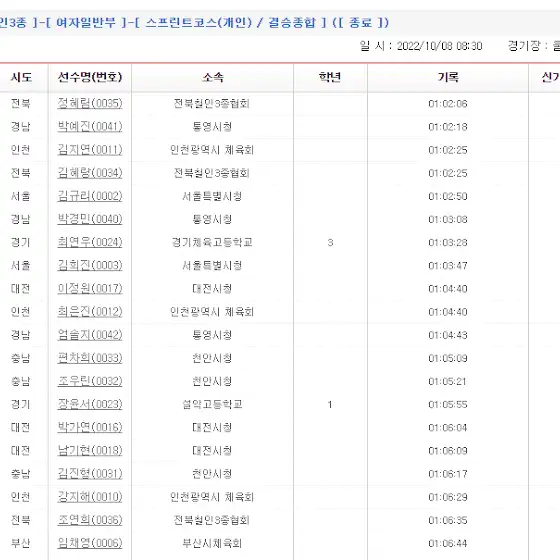The image size is (560, 560).
Task: Open athlete link 박예진(0041)
Action: tap(90, 126)
